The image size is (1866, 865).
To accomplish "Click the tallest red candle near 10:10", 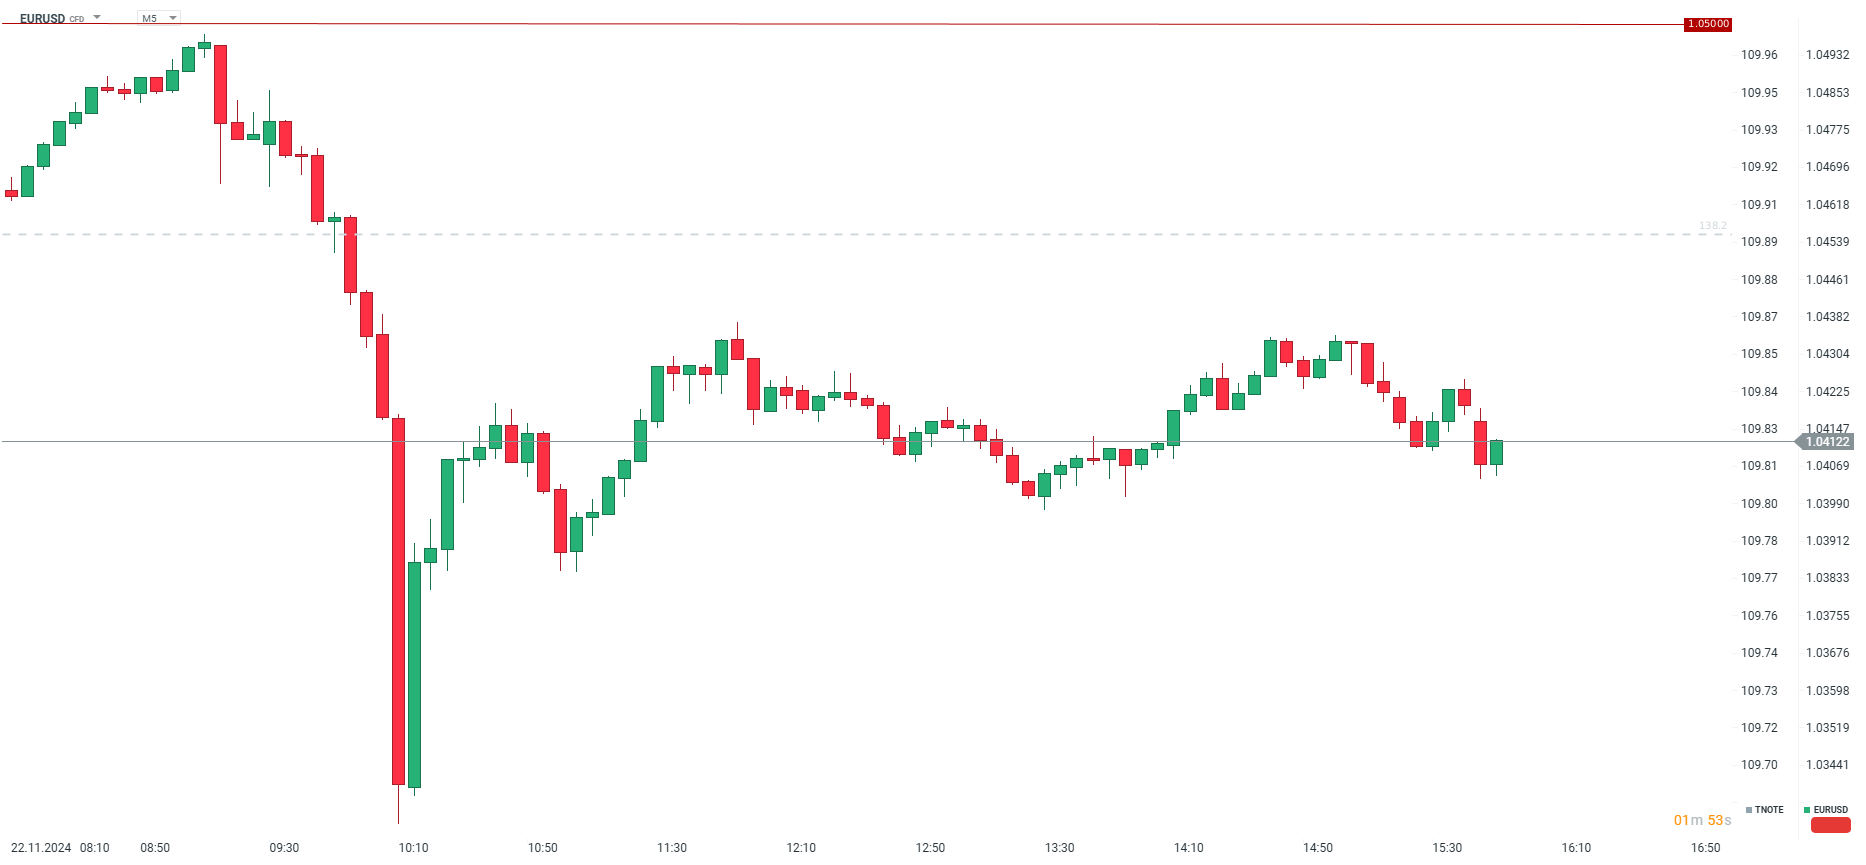I will 398,600.
